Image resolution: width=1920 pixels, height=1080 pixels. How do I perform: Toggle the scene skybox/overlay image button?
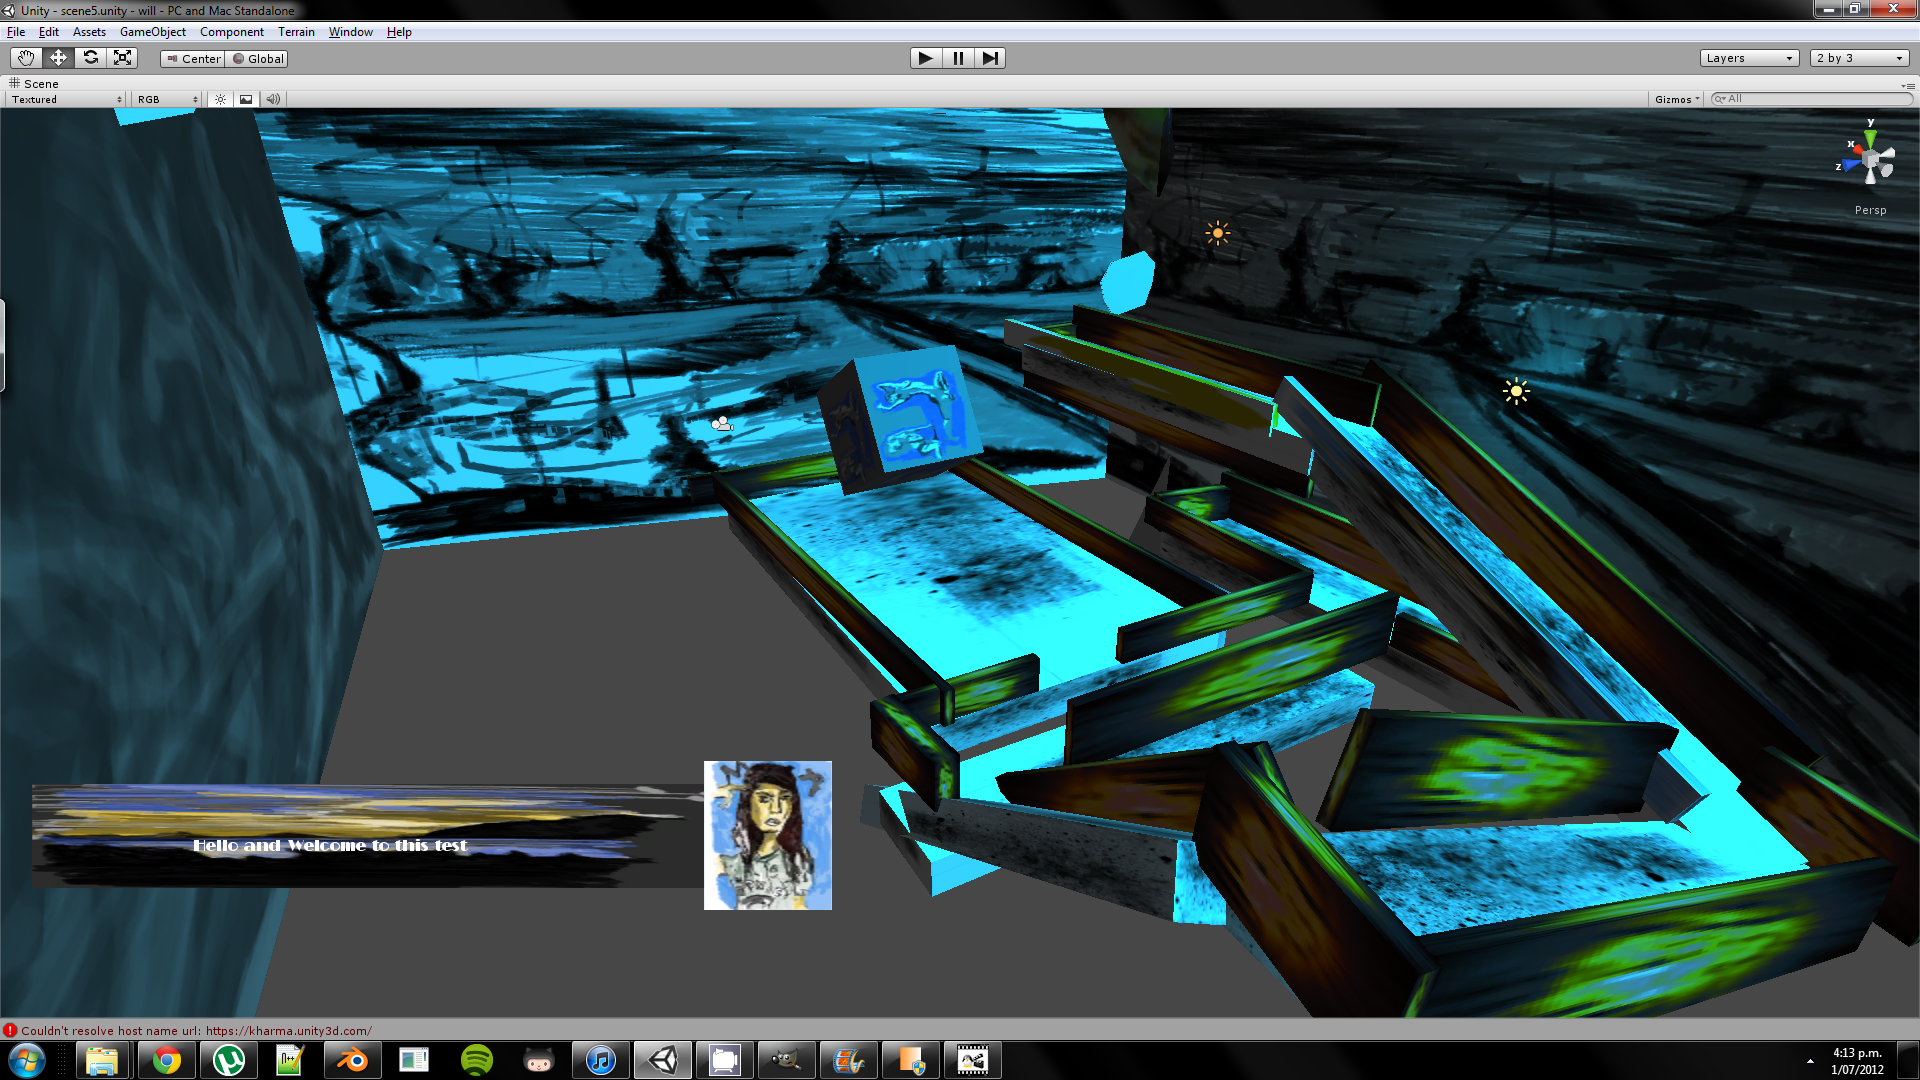click(x=246, y=99)
